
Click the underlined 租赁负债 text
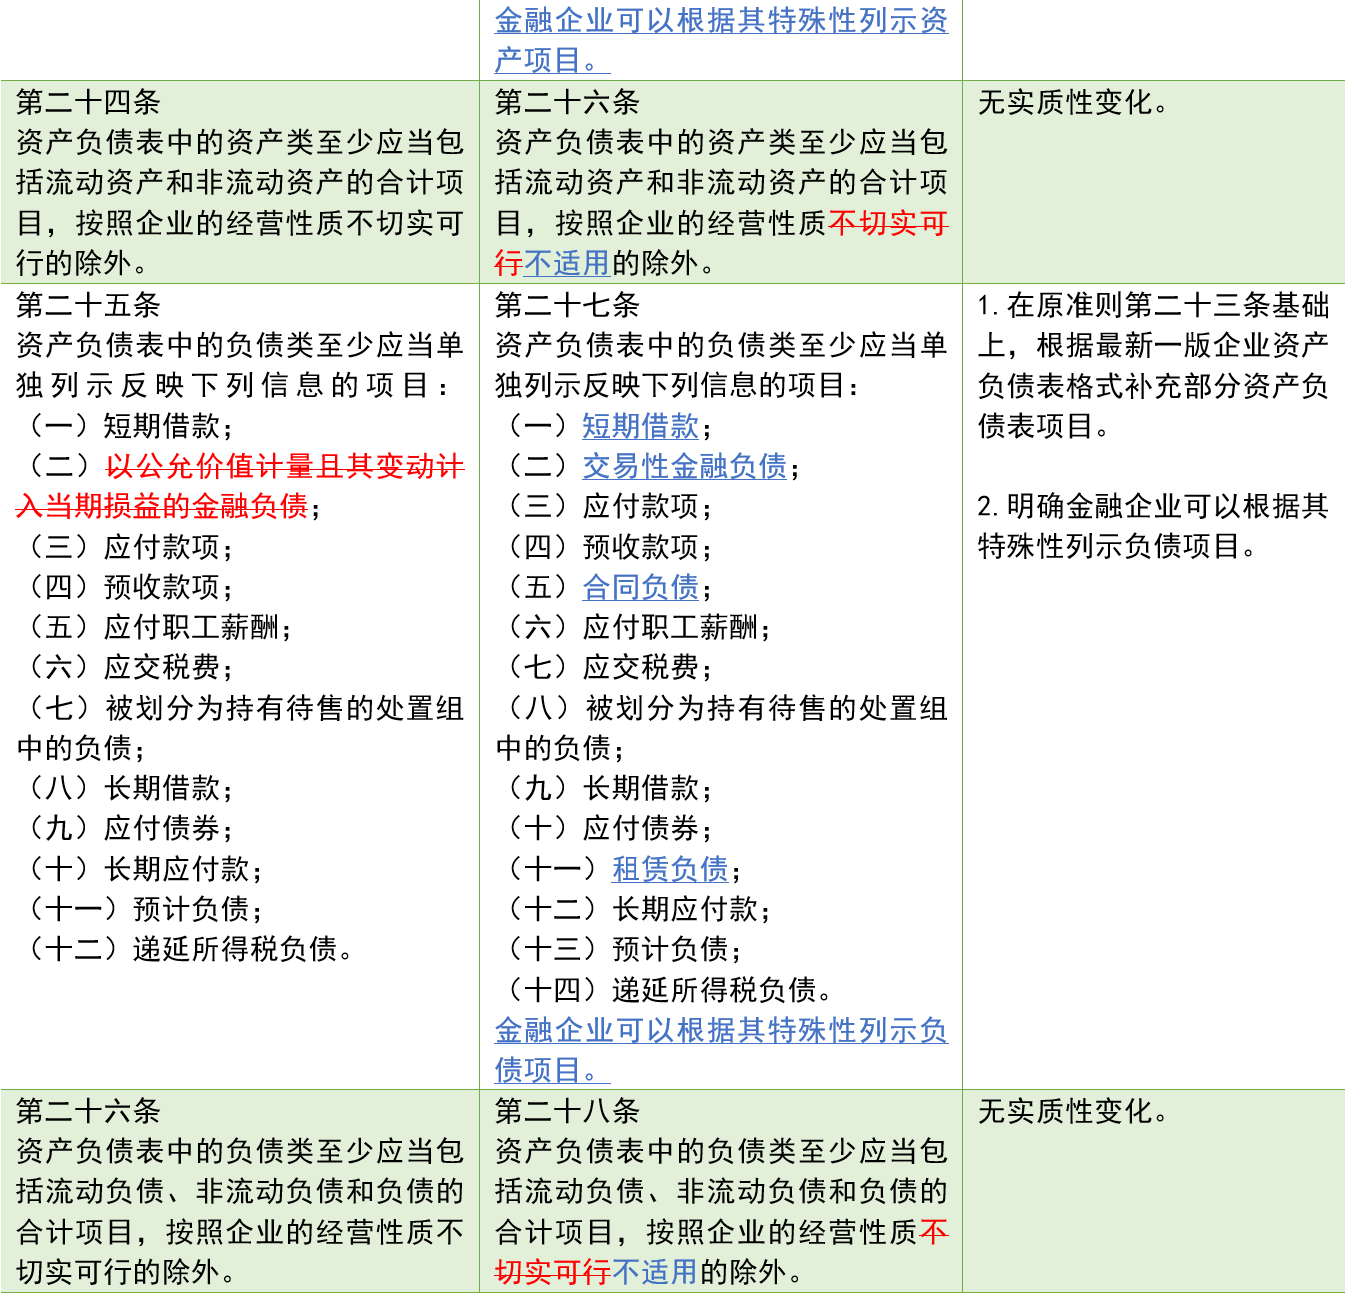pyautogui.click(x=670, y=869)
